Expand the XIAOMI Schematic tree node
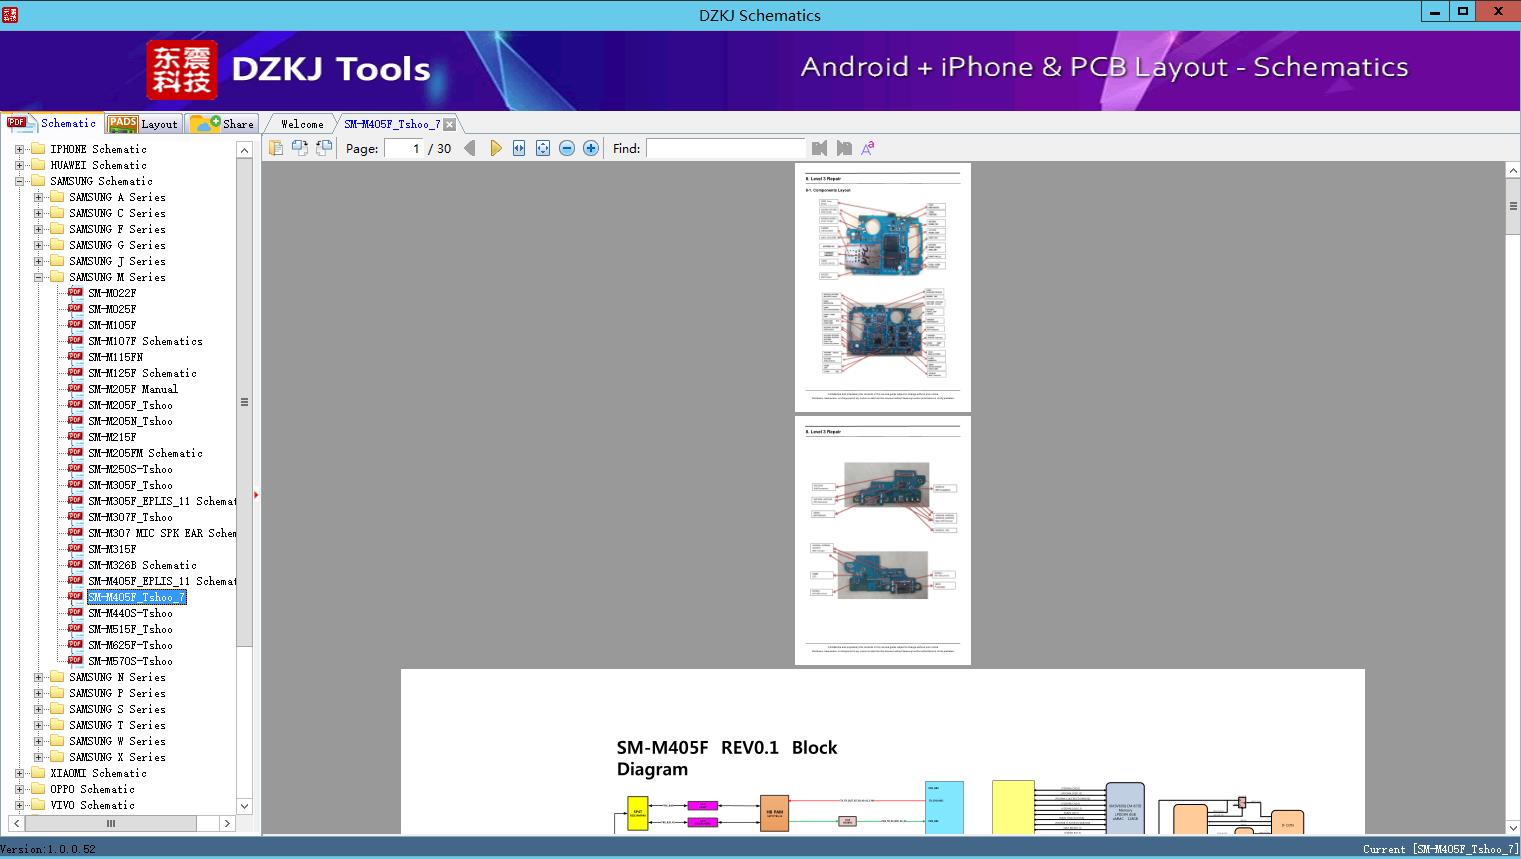The height and width of the screenshot is (859, 1521). coord(19,773)
